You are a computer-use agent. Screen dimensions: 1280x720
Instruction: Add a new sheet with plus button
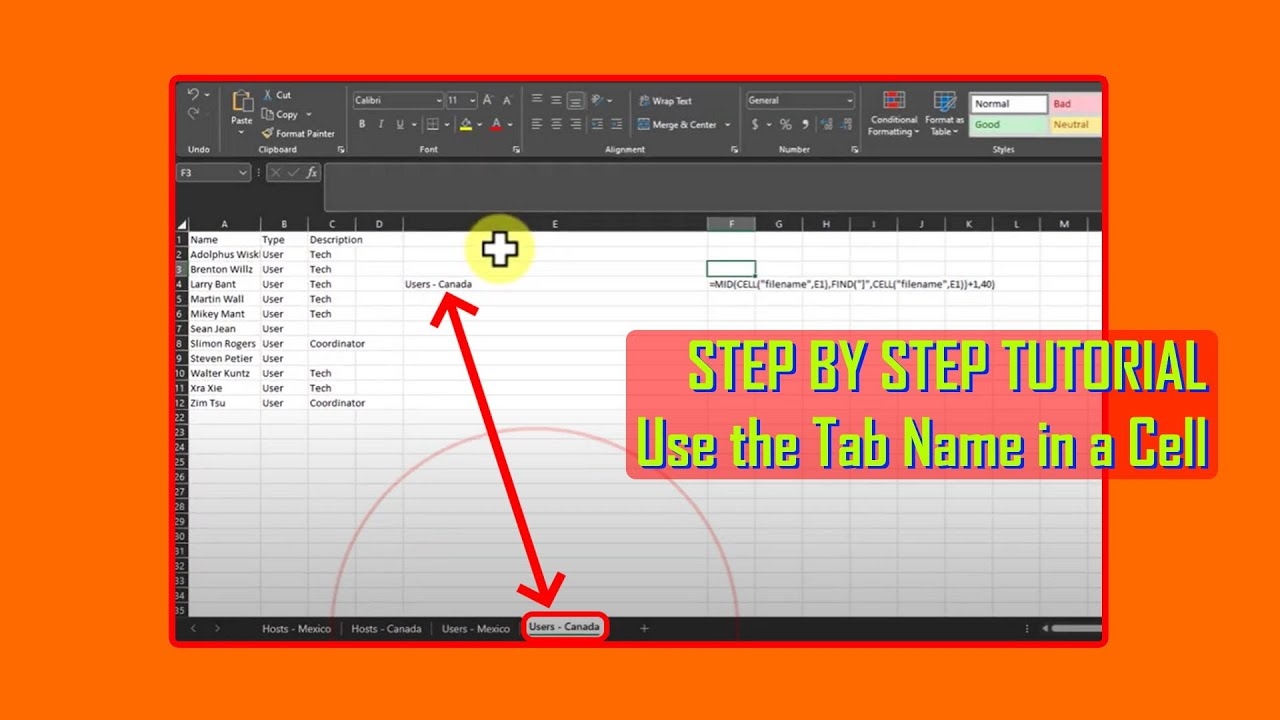click(644, 629)
